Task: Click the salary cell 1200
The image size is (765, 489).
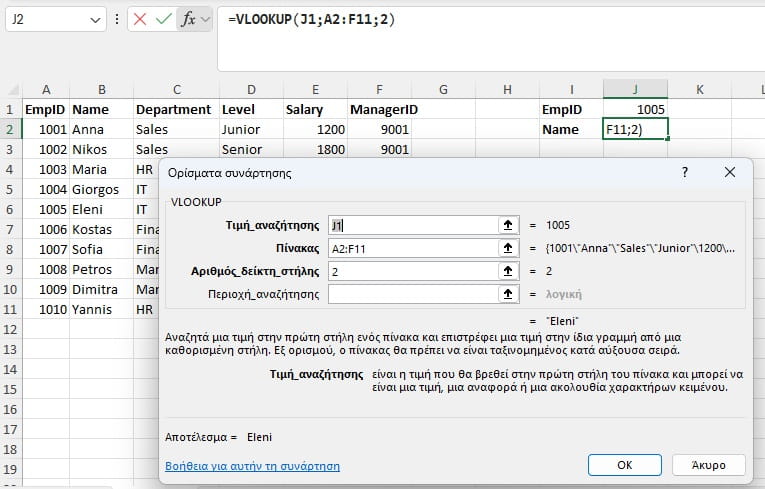Action: coord(315,129)
